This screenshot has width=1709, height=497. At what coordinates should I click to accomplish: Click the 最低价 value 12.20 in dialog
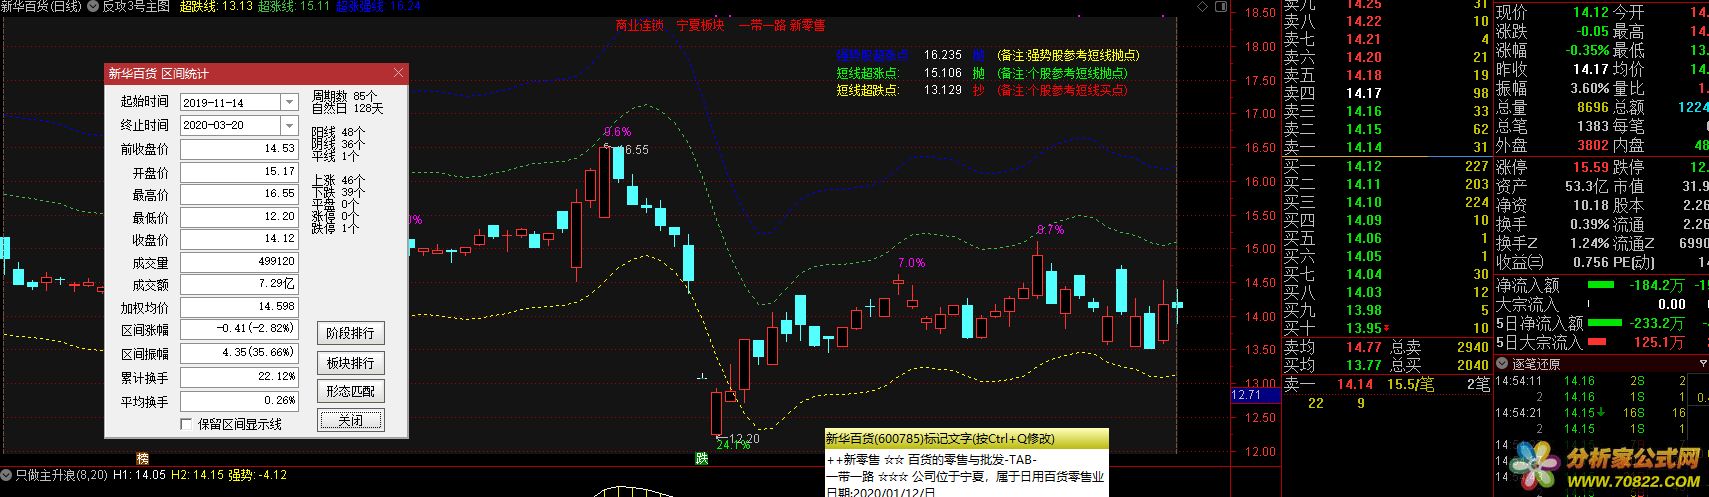[239, 217]
